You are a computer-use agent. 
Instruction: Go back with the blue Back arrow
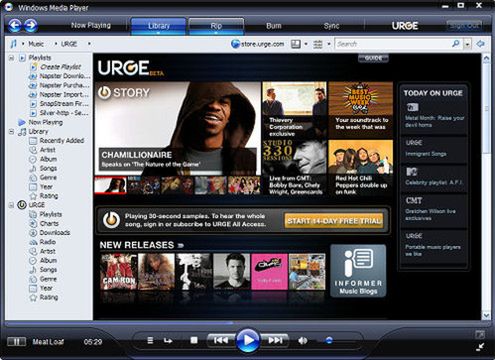click(14, 25)
